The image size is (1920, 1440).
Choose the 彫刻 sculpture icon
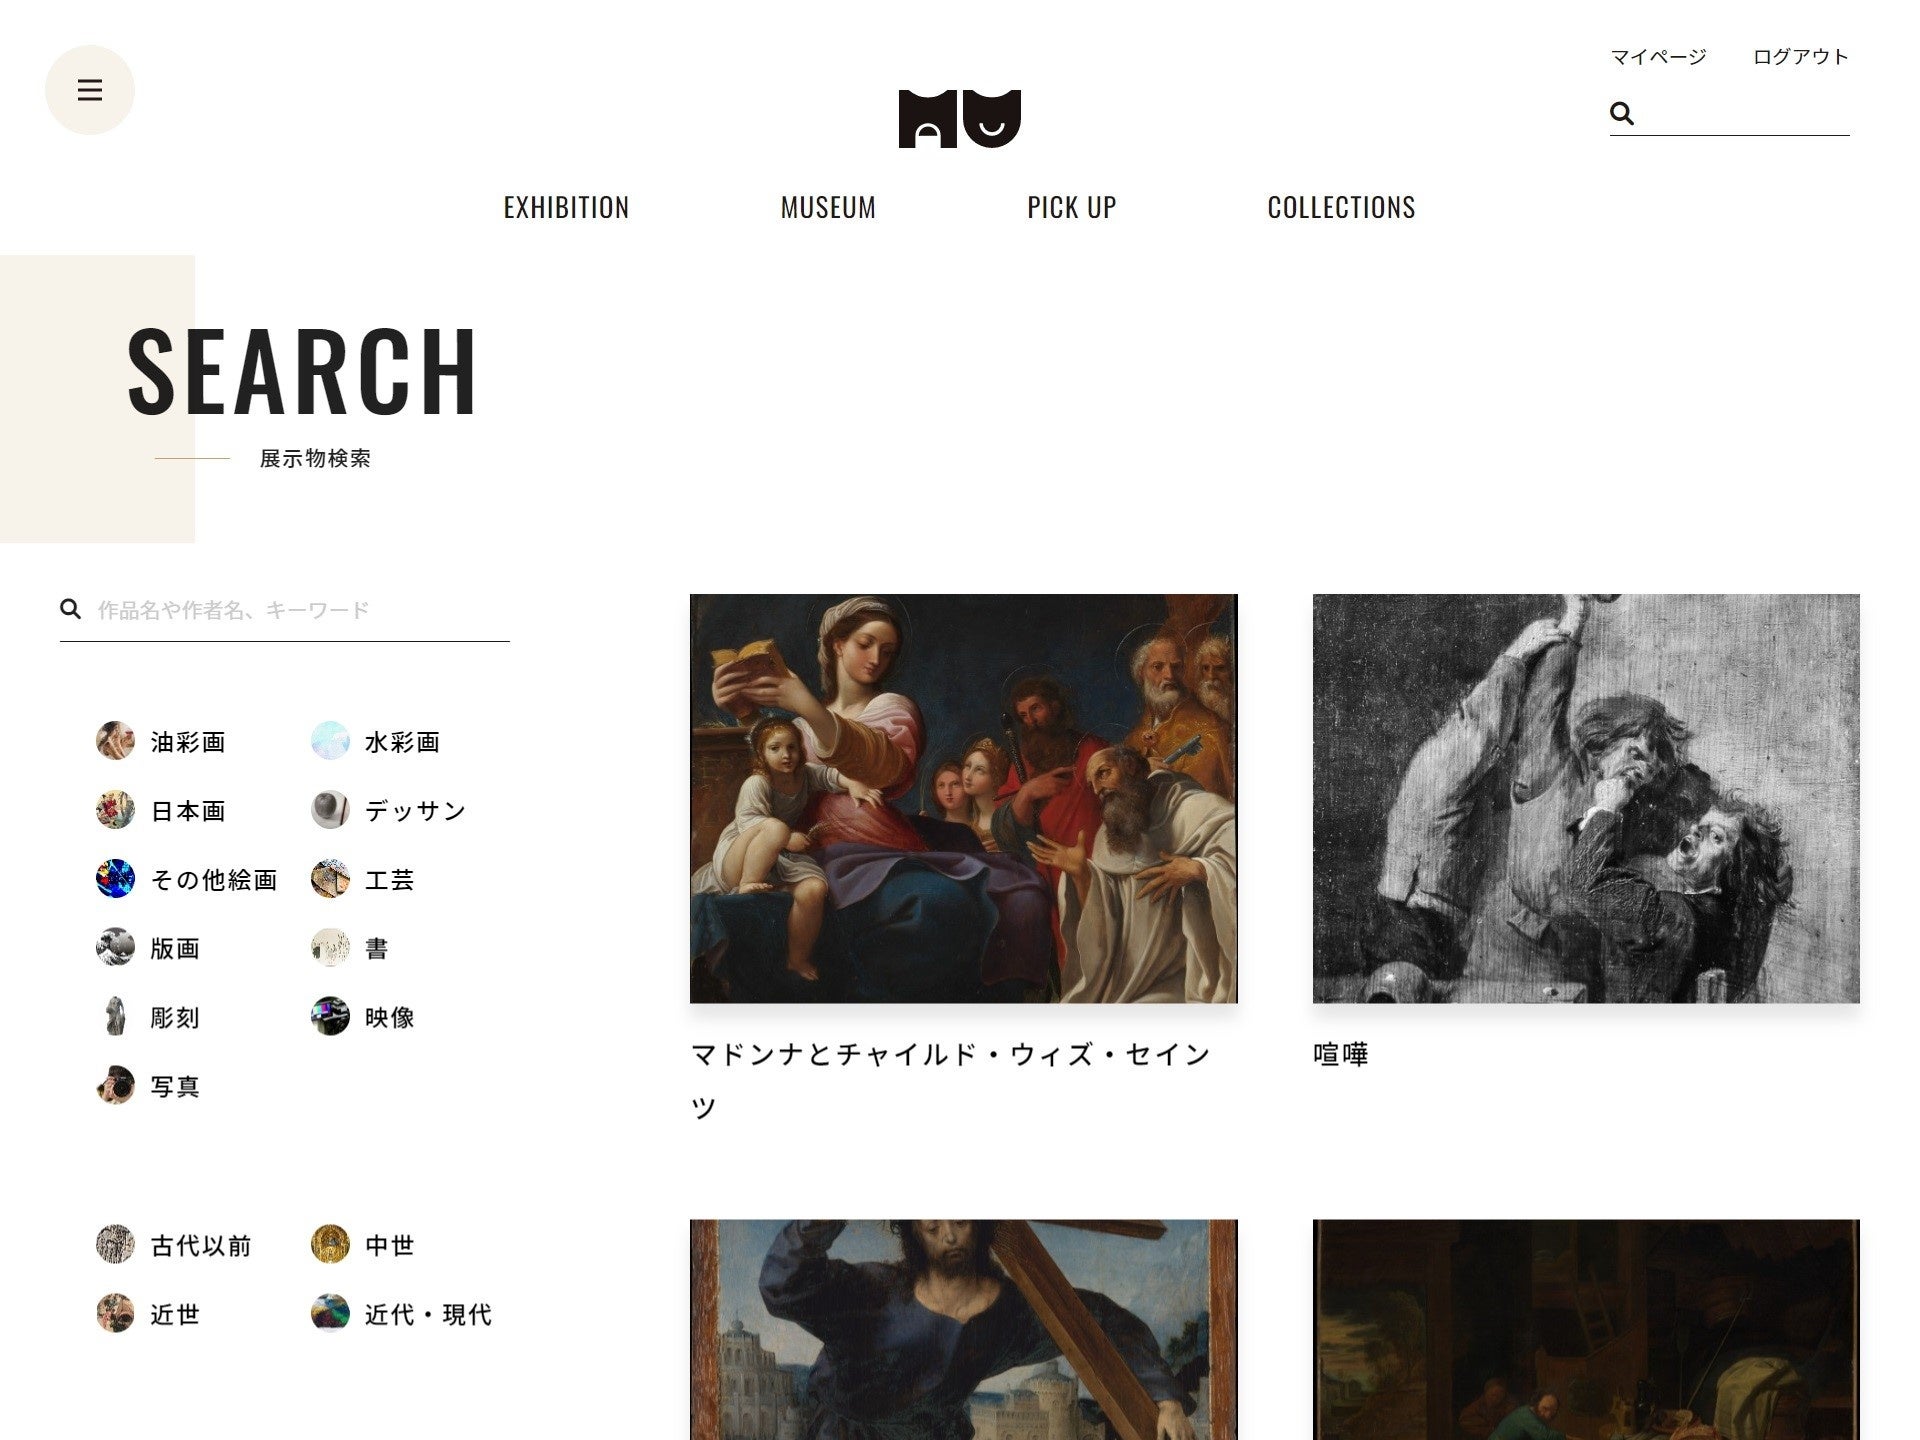pos(115,1016)
